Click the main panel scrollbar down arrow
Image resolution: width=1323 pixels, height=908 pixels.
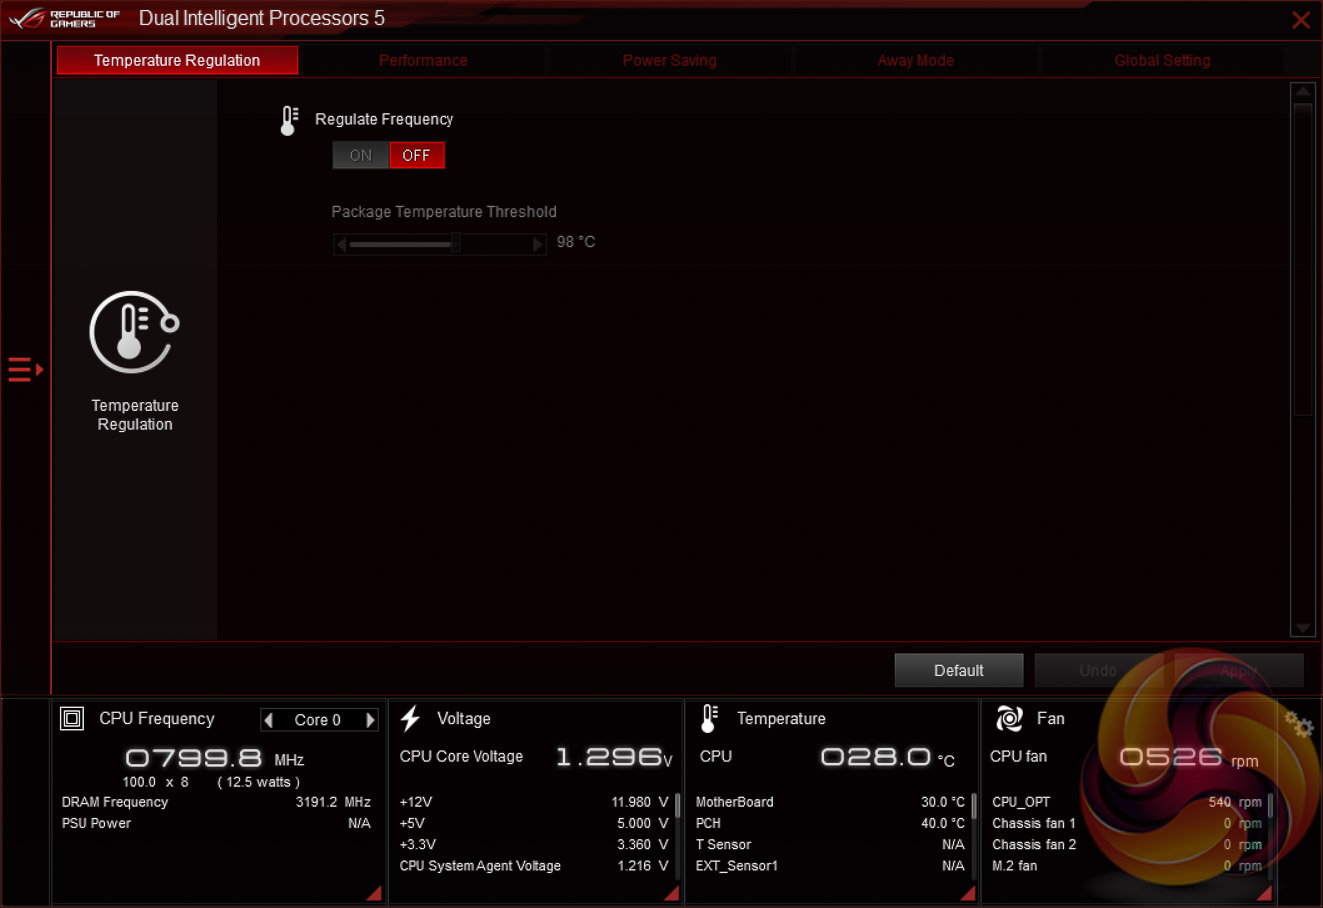[1303, 628]
